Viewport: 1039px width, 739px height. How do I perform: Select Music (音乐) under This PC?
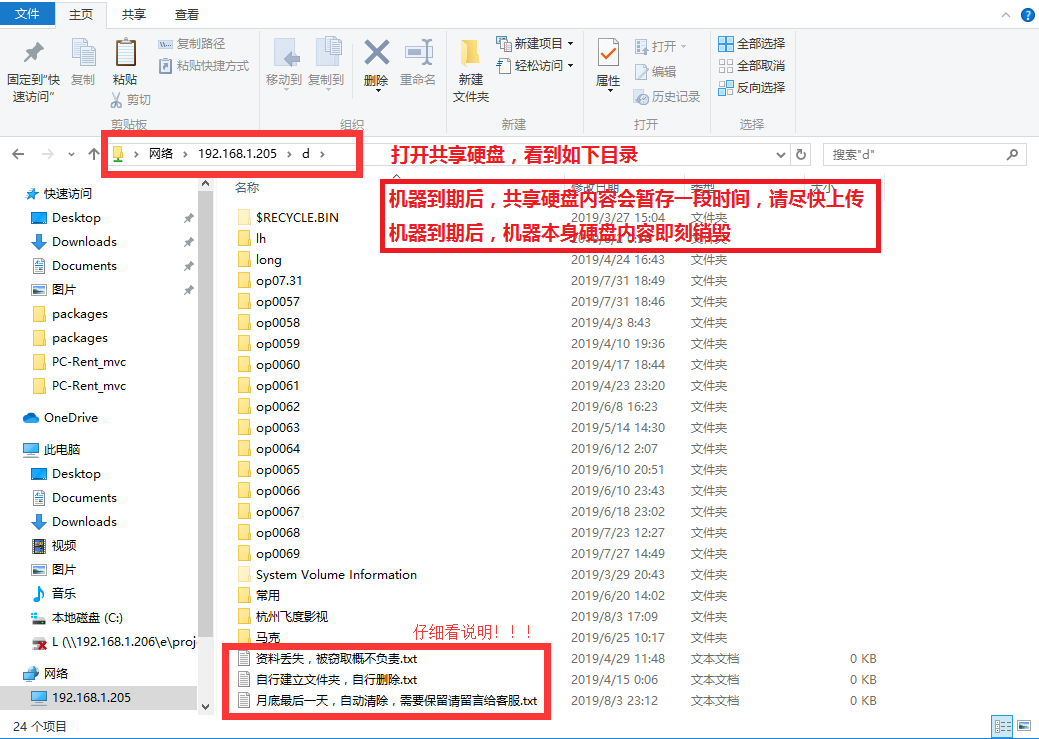54,593
